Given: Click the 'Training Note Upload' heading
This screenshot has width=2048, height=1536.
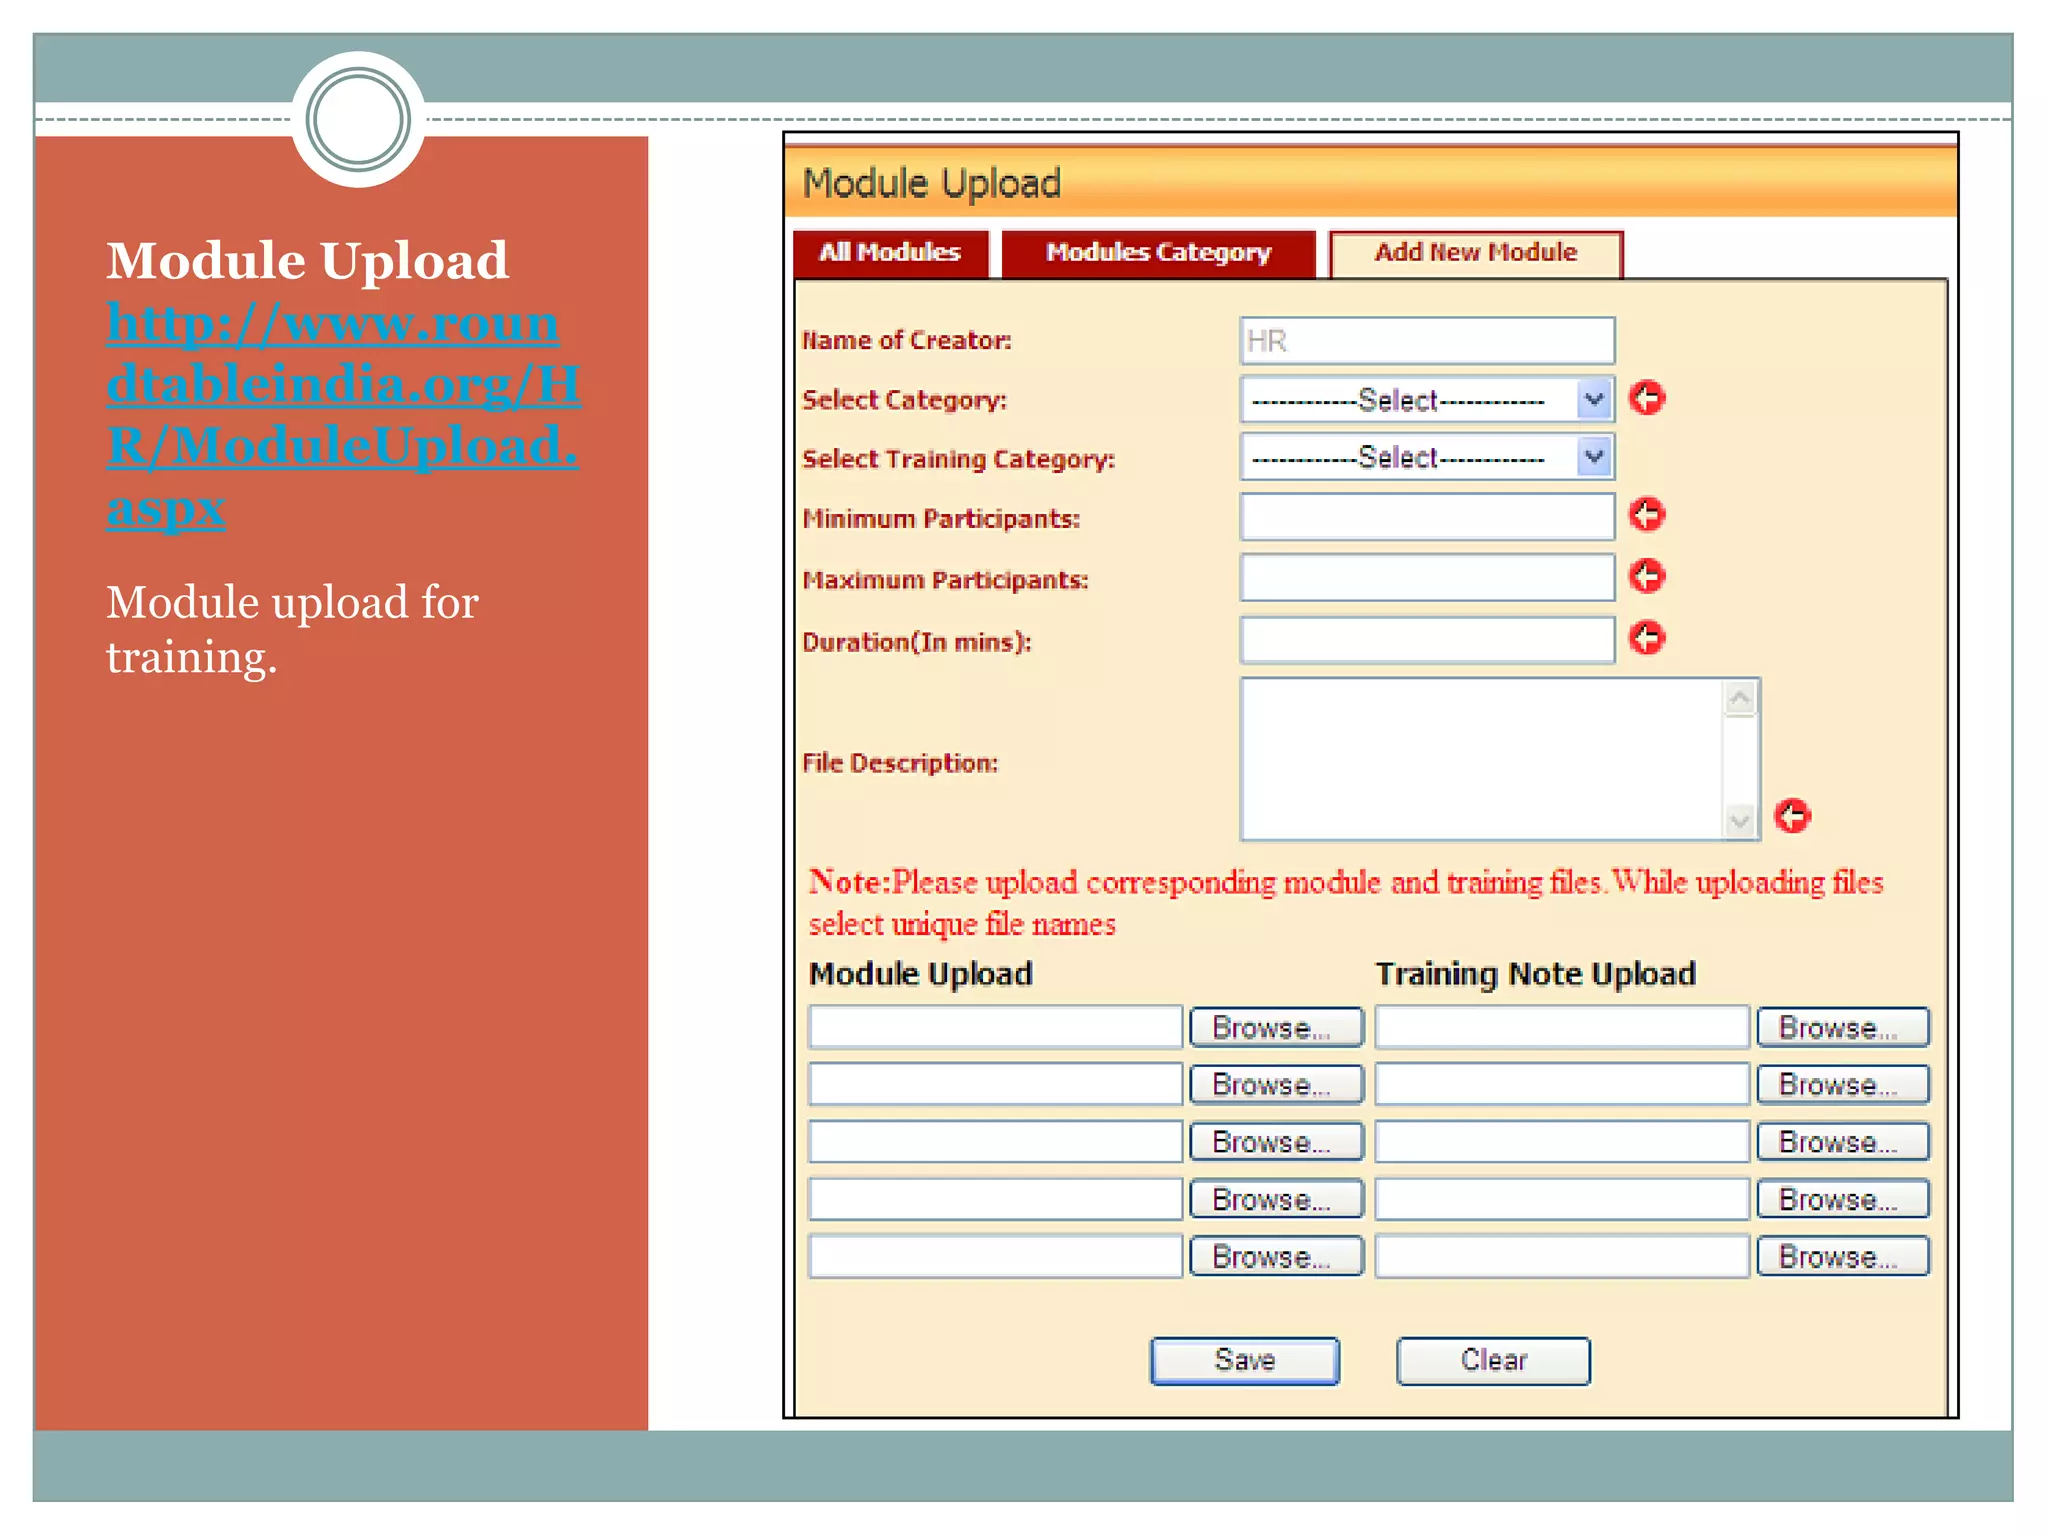Looking at the screenshot, I should click(x=1536, y=974).
